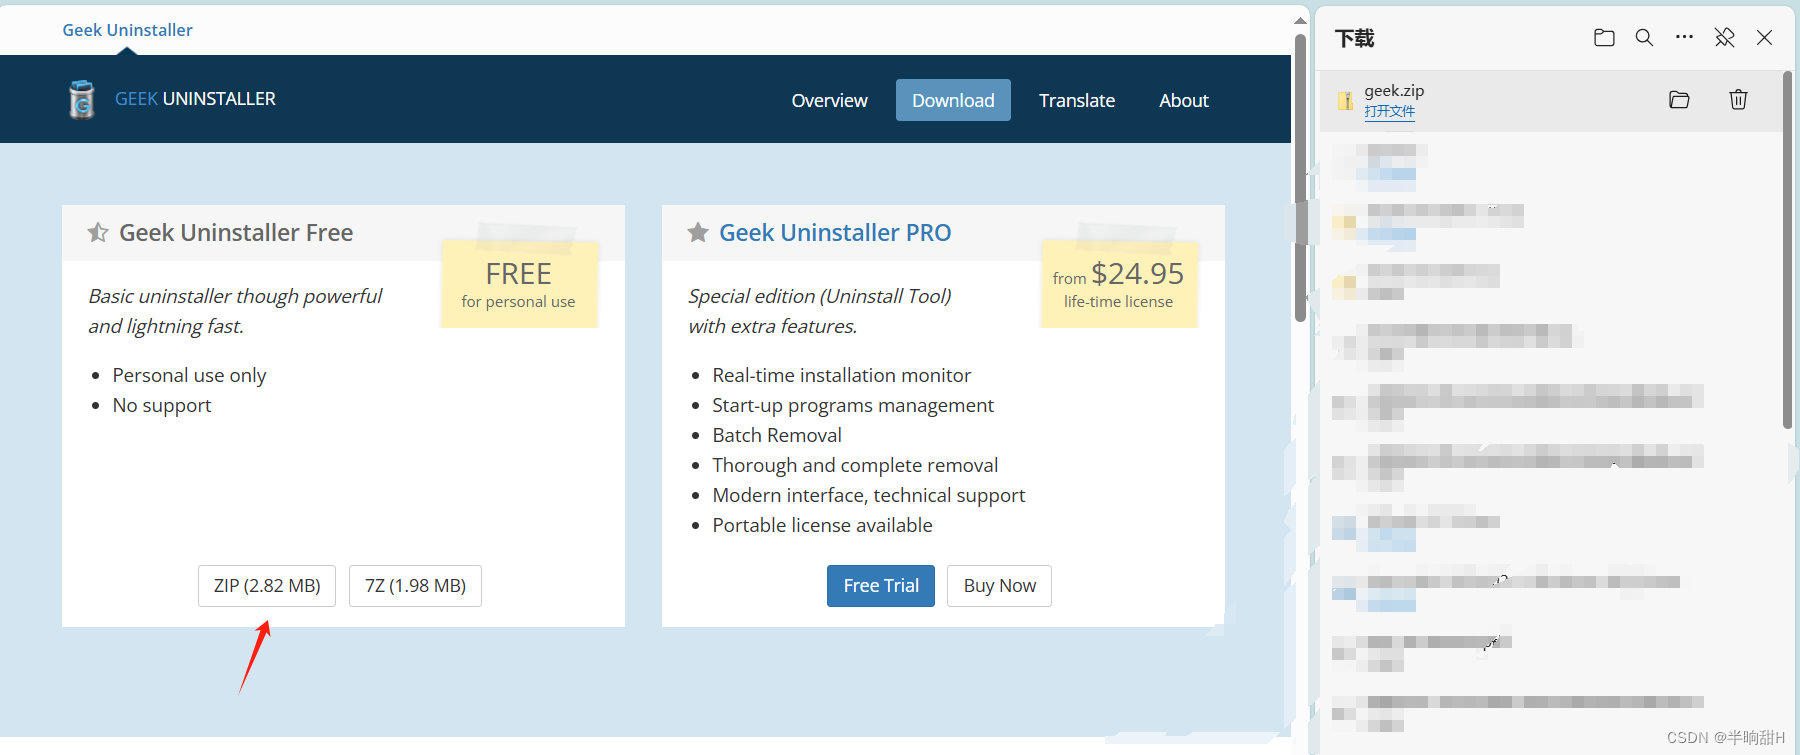Open the downloads folder icon in panel header
The width and height of the screenshot is (1800, 755).
point(1604,38)
